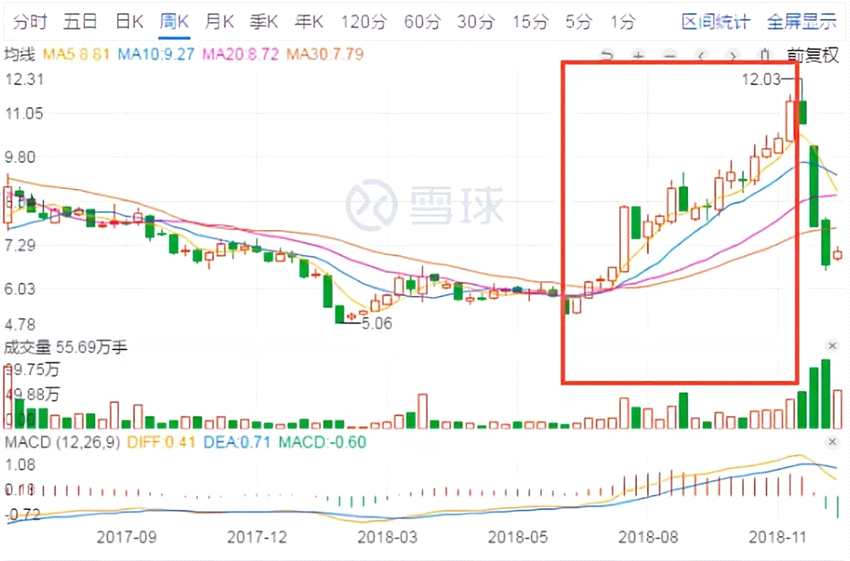Close the MACD indicator panel

point(832,442)
